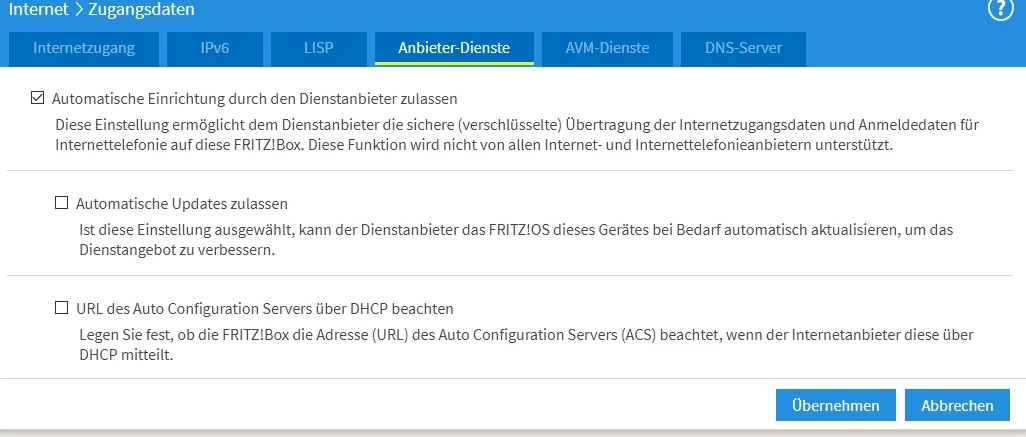Tick the URL des Auto Configuration Servers checkbox

(x=62, y=308)
